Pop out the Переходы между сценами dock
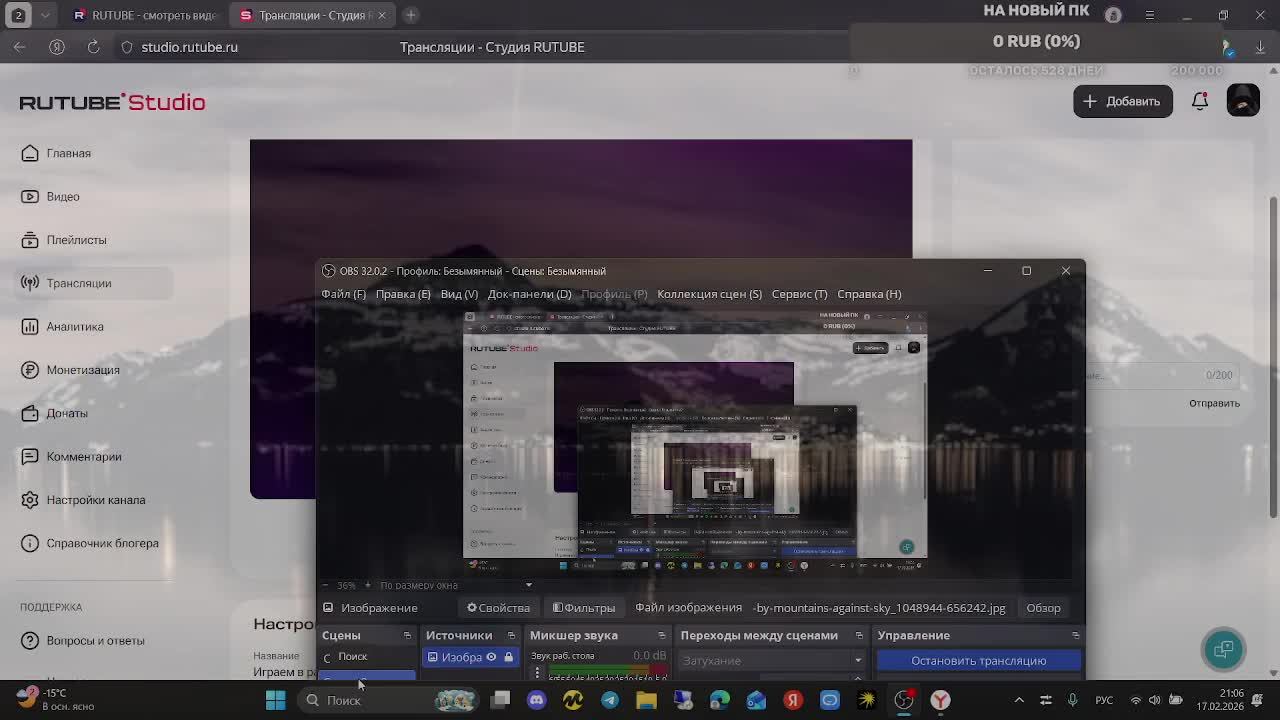 [859, 636]
